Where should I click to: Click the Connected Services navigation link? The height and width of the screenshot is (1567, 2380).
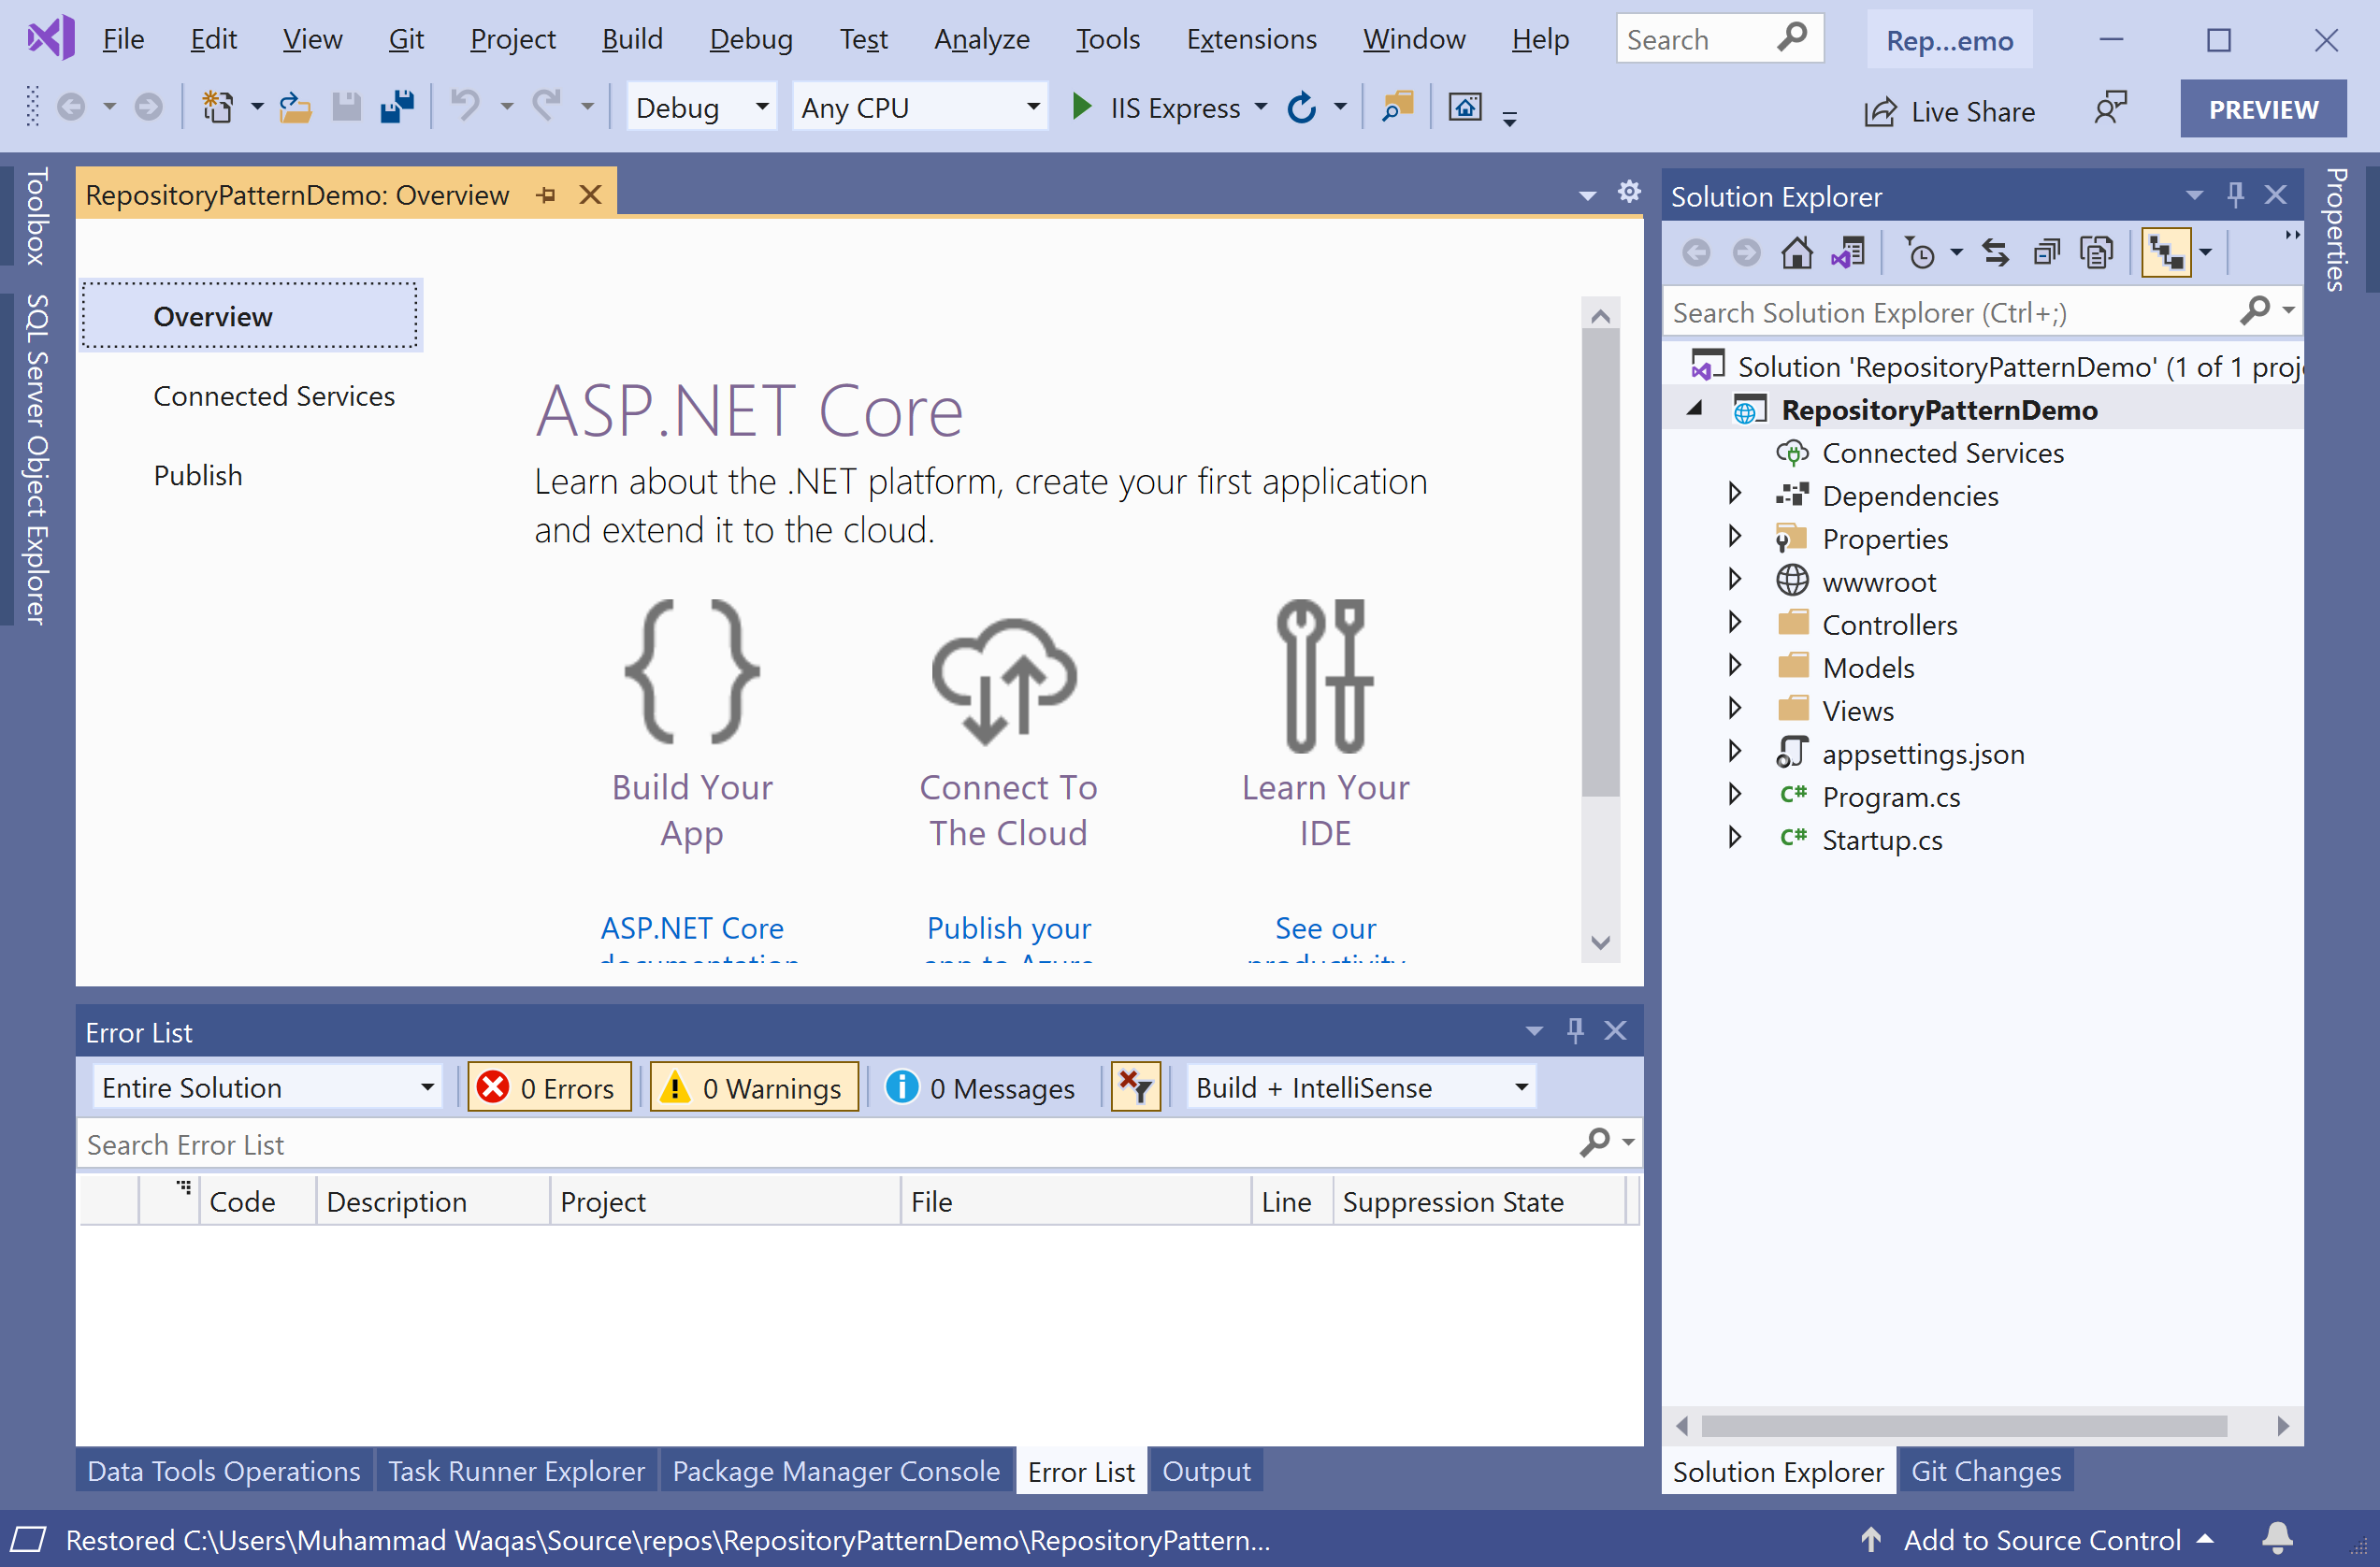(x=274, y=396)
